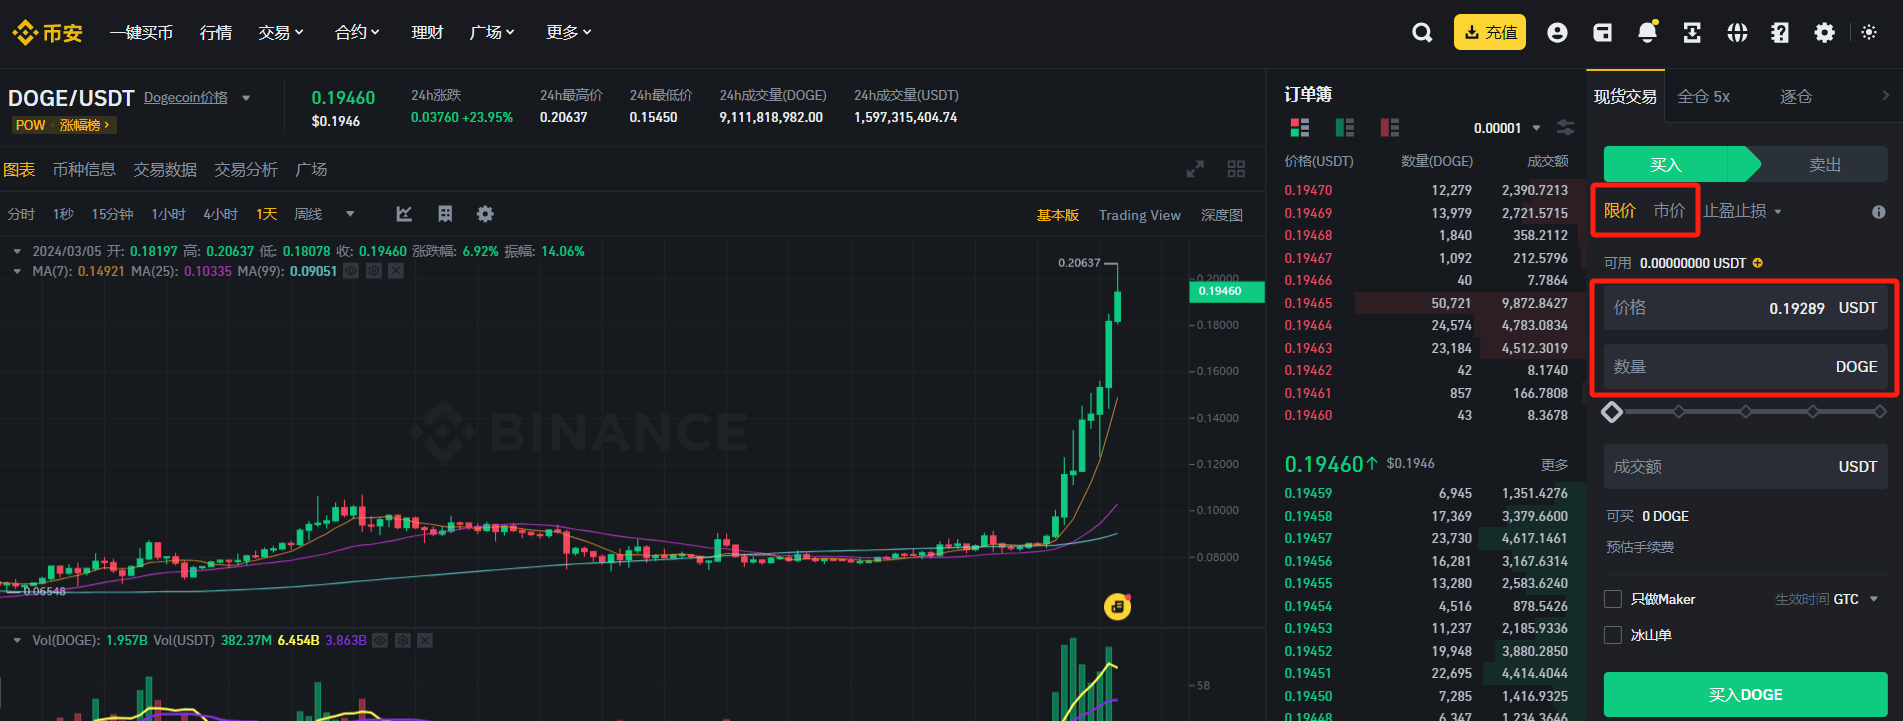Open the notifications bell icon
Screen dimensions: 1903x721
point(1647,32)
